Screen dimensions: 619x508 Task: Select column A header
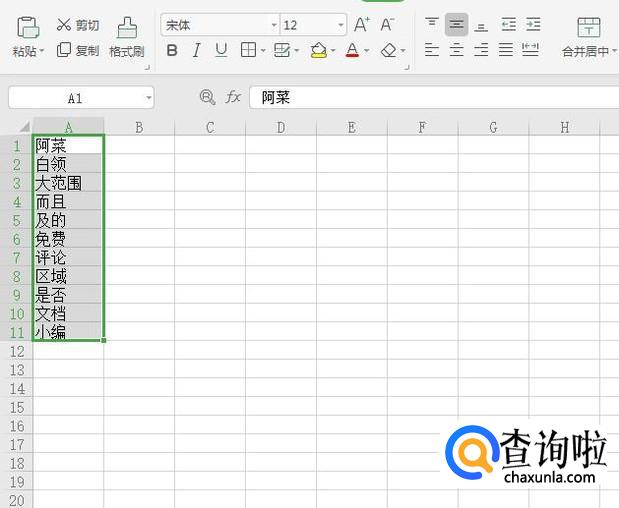(68, 127)
